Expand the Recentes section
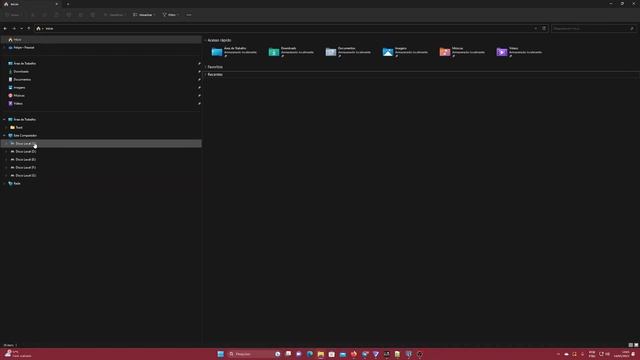This screenshot has width=640, height=360. point(205,75)
